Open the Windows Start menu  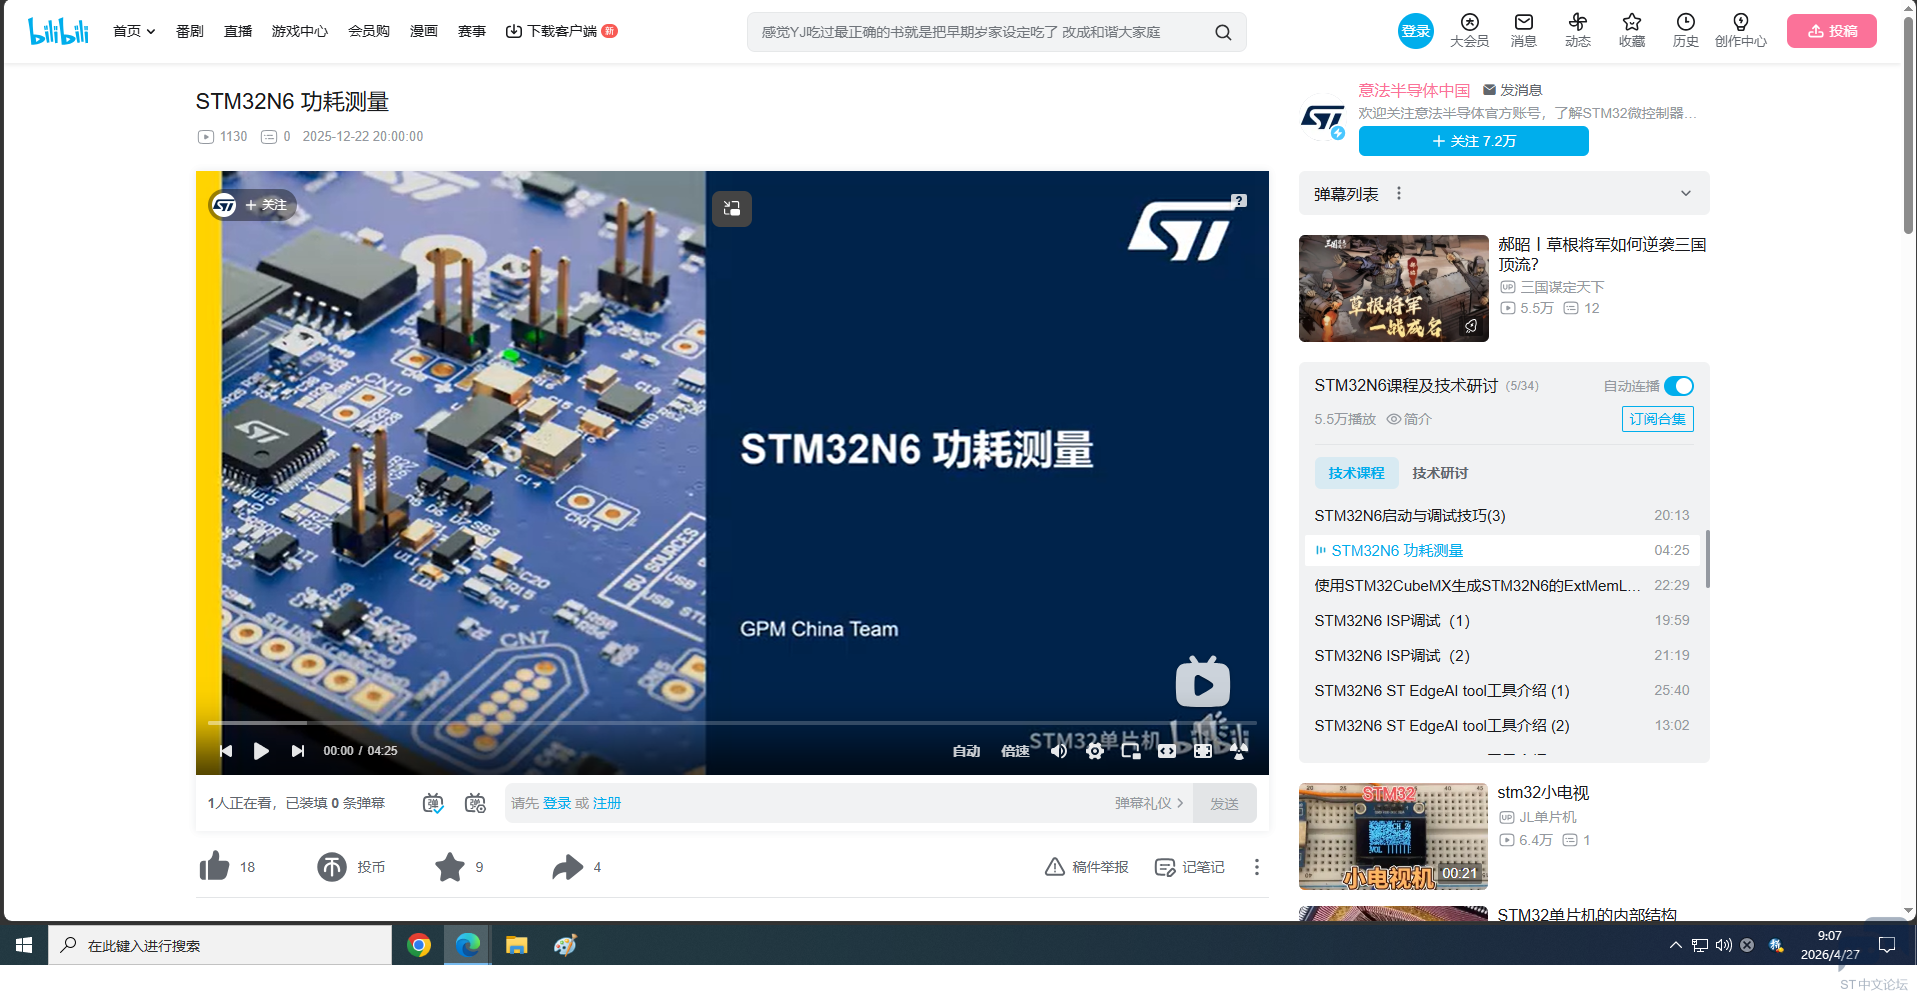click(24, 945)
